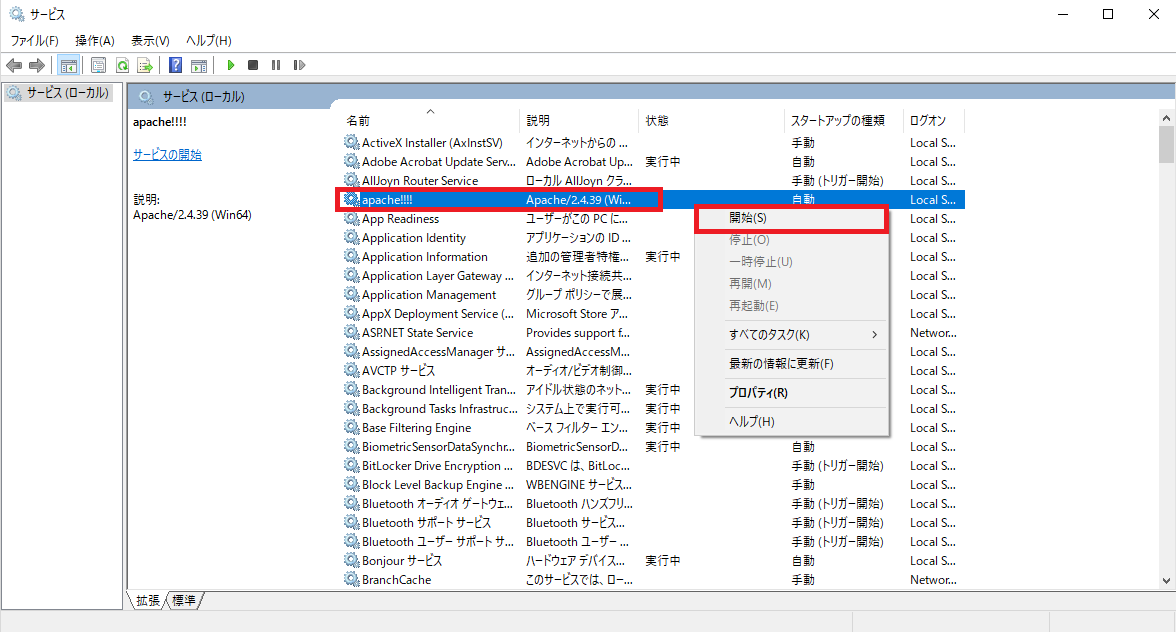This screenshot has height=632, width=1176.
Task: Open the 操作(A) menu
Action: (94, 41)
